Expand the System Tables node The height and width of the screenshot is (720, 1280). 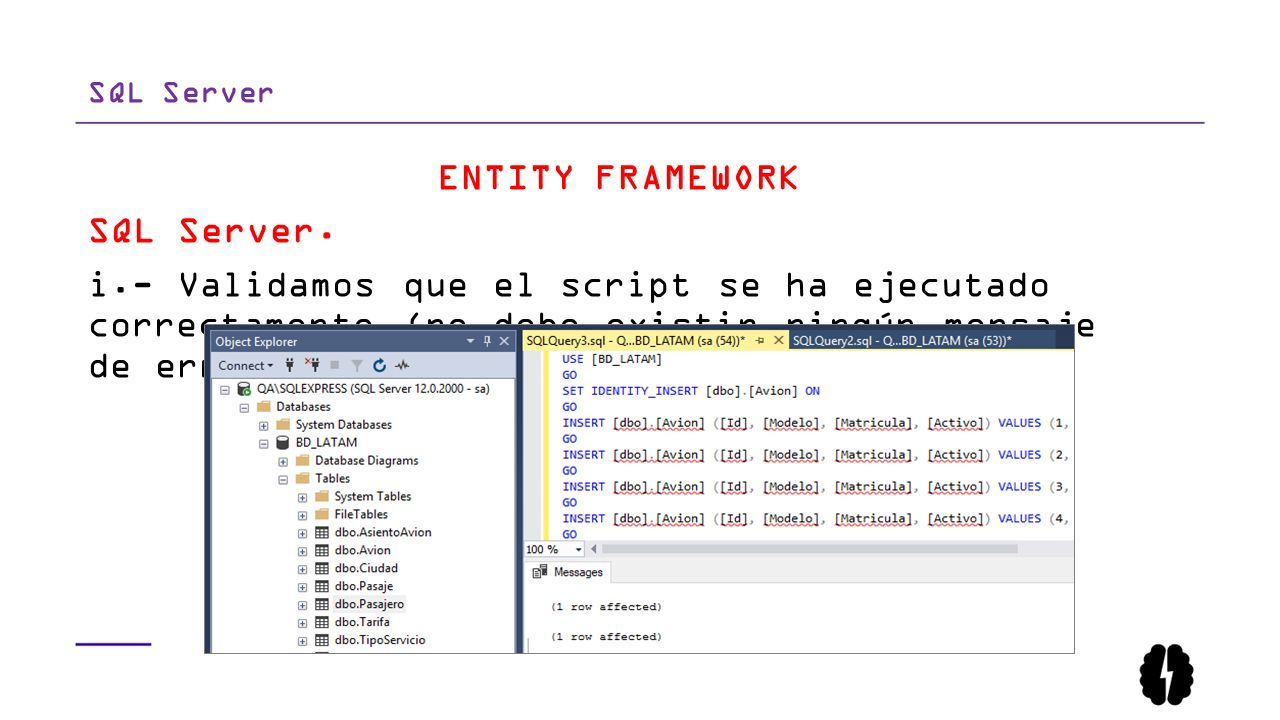point(302,497)
